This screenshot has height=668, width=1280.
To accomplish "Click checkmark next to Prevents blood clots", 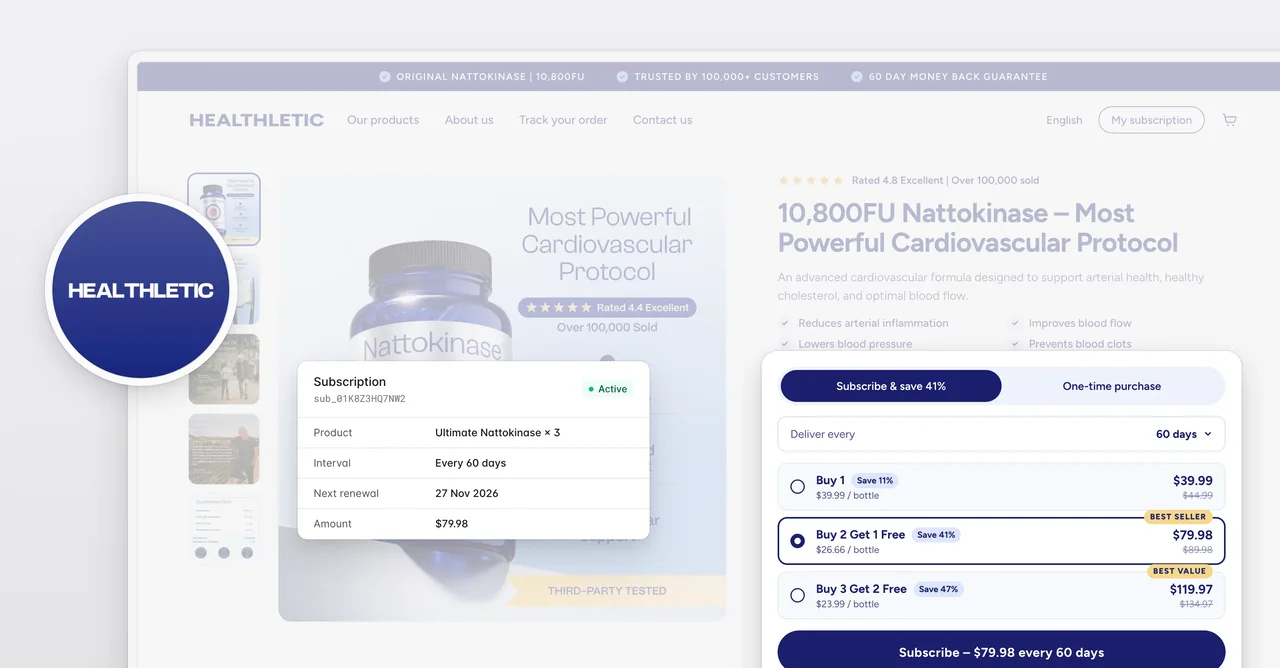I will click(1015, 344).
